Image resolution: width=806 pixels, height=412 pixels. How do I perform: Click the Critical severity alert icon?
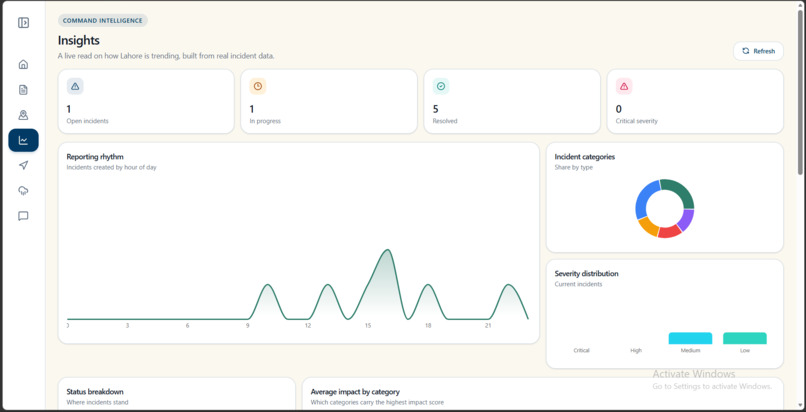pyautogui.click(x=624, y=86)
